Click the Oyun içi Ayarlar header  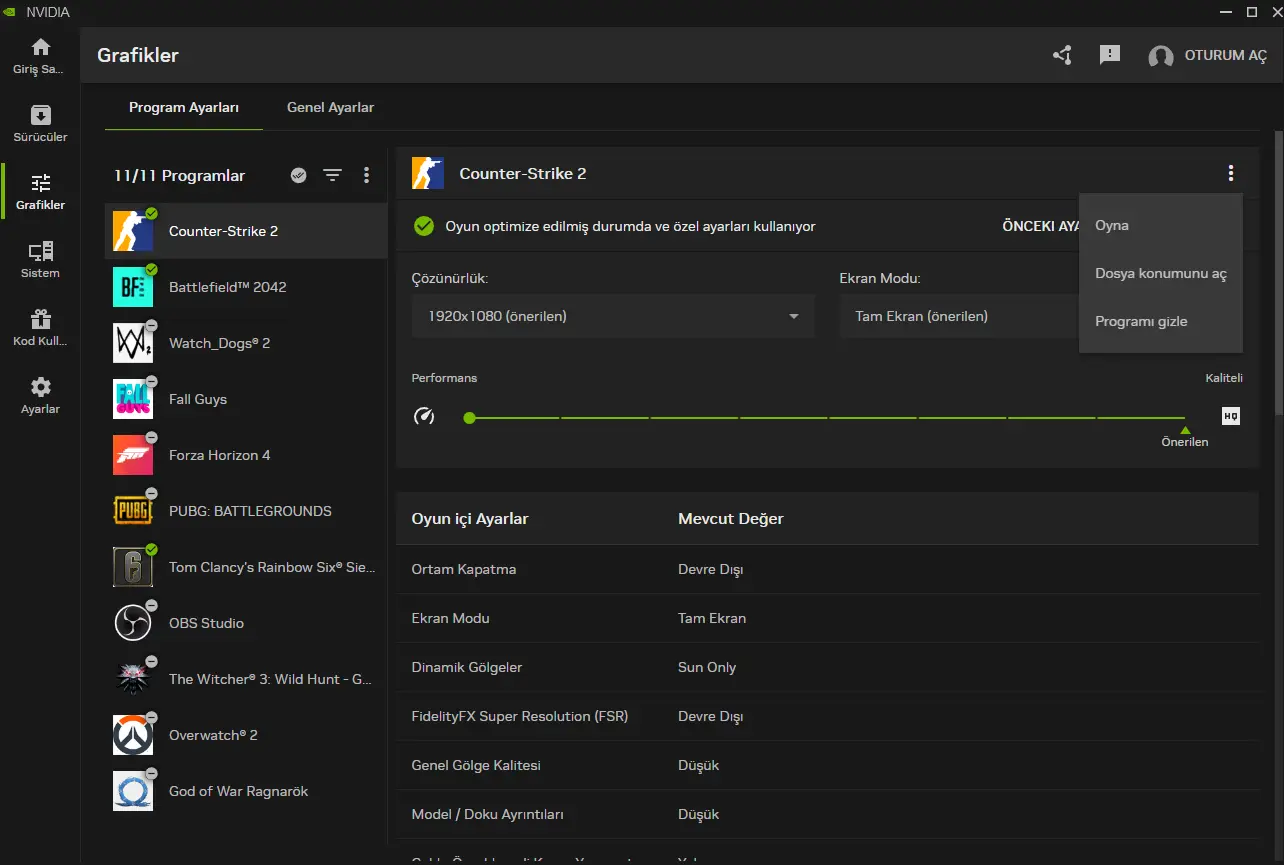470,518
